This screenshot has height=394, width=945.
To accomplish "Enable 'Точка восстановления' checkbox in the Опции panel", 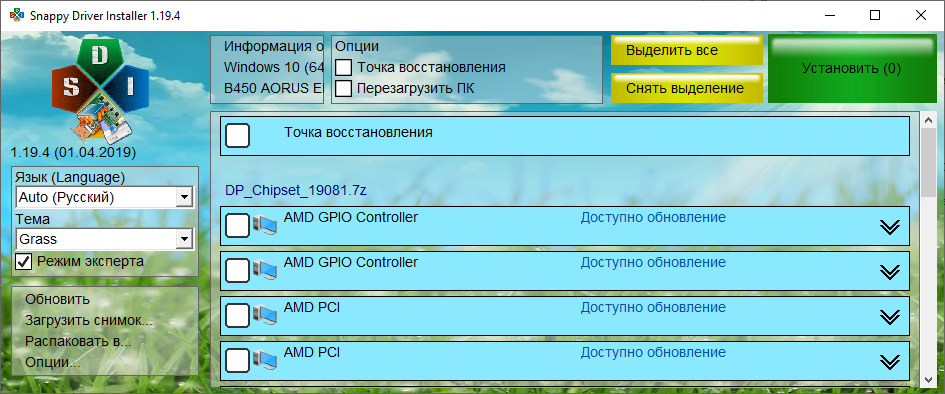I will click(344, 67).
